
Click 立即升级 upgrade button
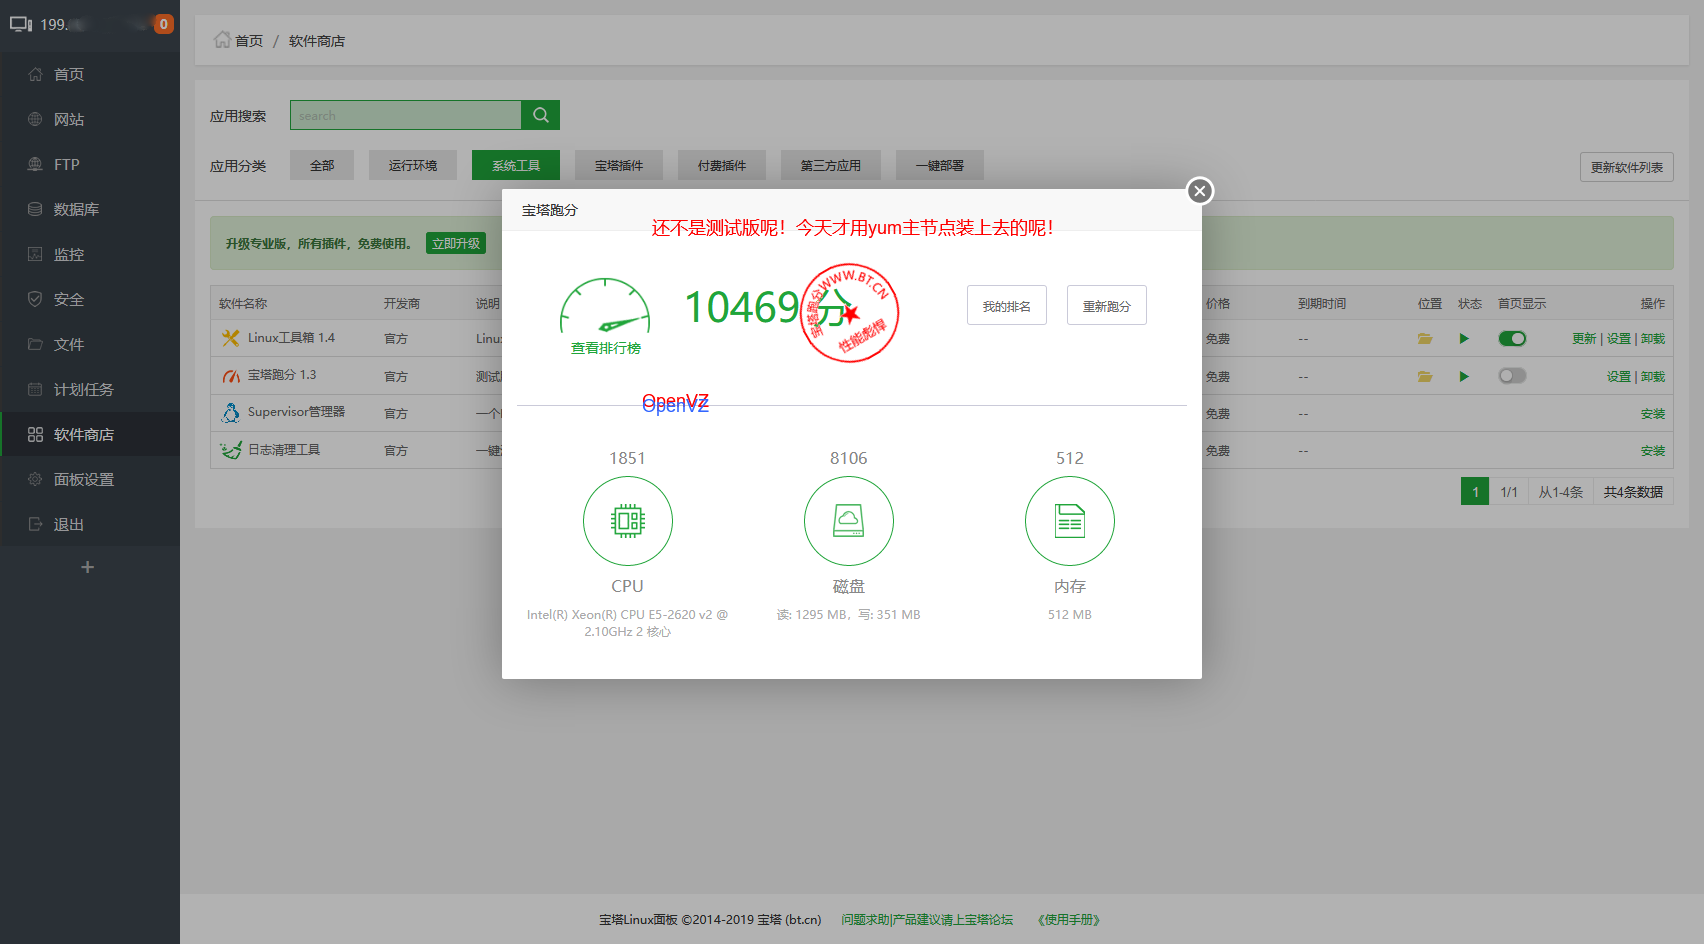coord(456,243)
